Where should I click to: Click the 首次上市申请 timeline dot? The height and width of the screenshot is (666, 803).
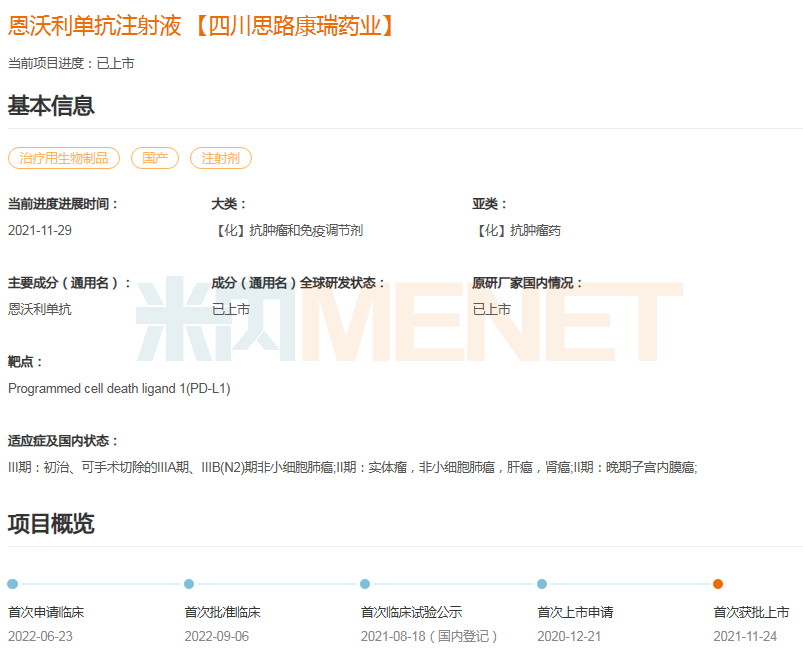(x=542, y=584)
